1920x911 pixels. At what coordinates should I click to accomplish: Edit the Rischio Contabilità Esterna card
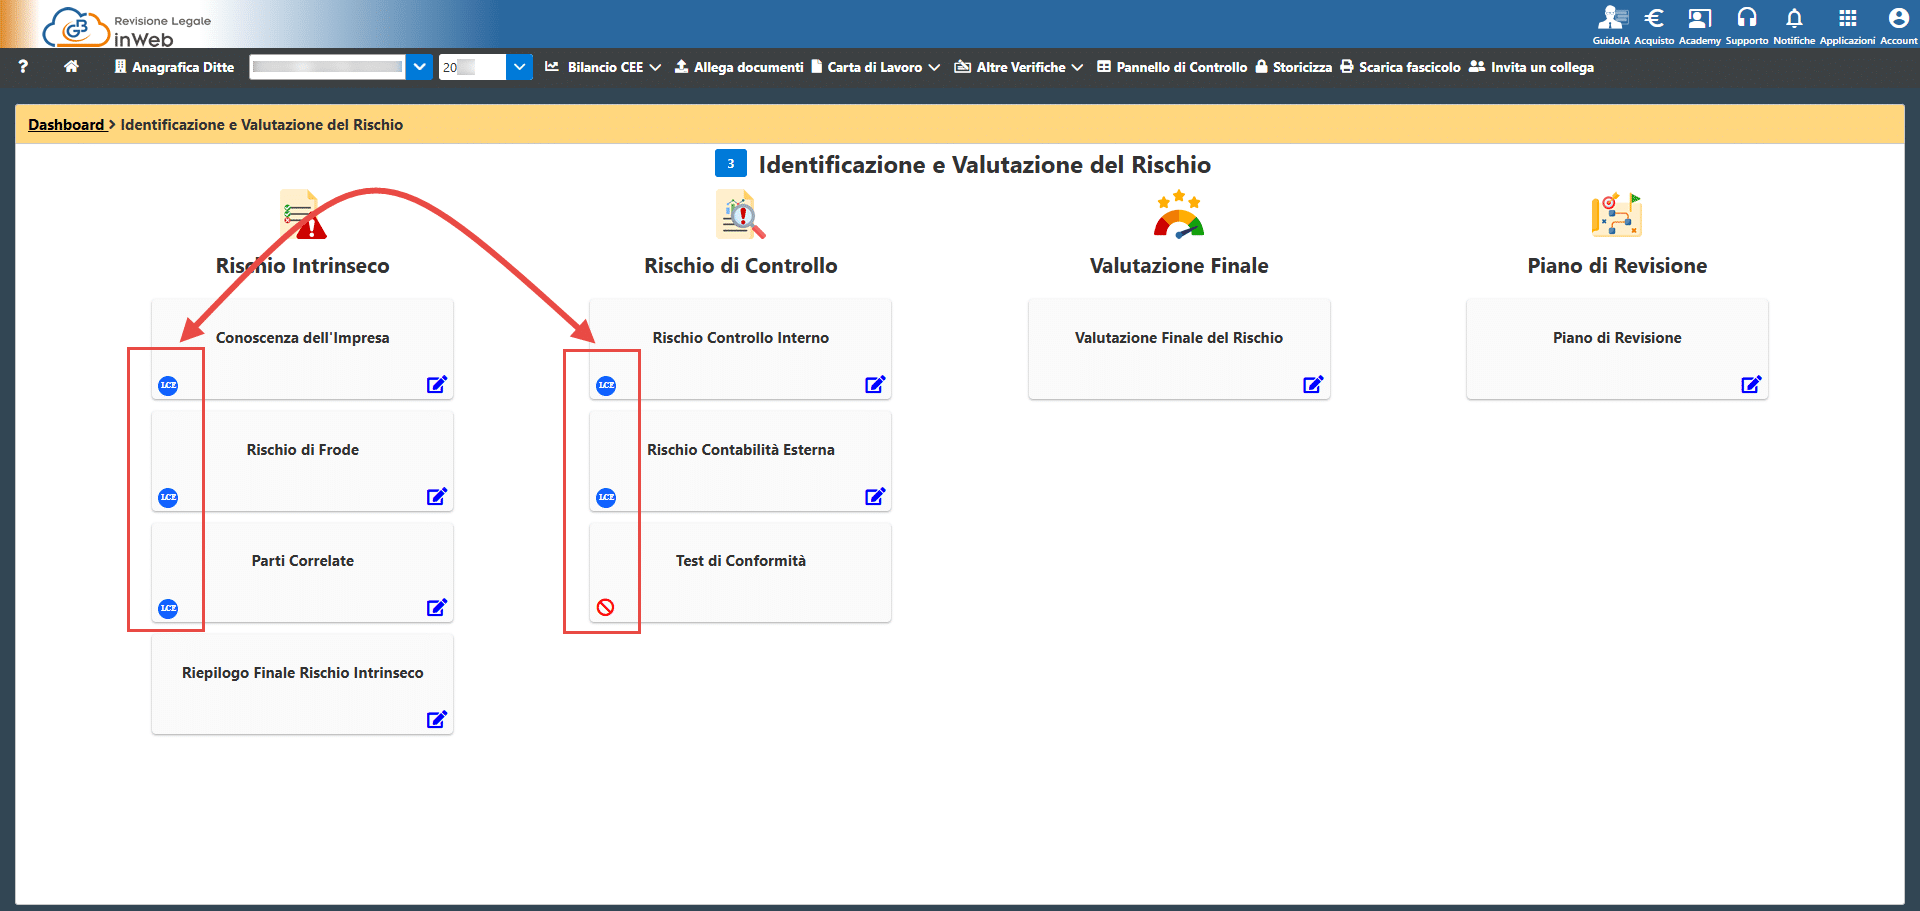(x=875, y=497)
